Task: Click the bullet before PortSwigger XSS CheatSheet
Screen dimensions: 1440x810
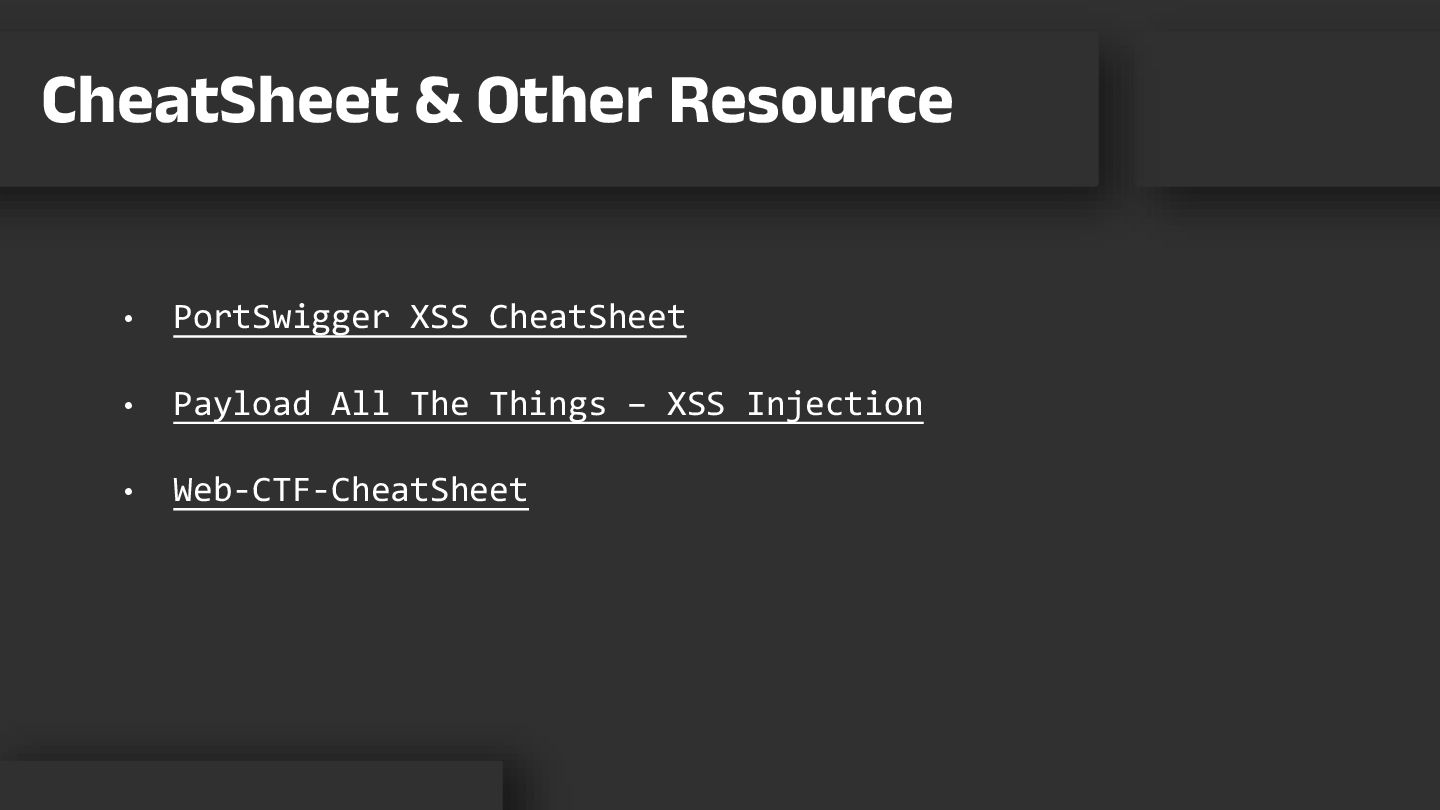Action: coord(128,319)
